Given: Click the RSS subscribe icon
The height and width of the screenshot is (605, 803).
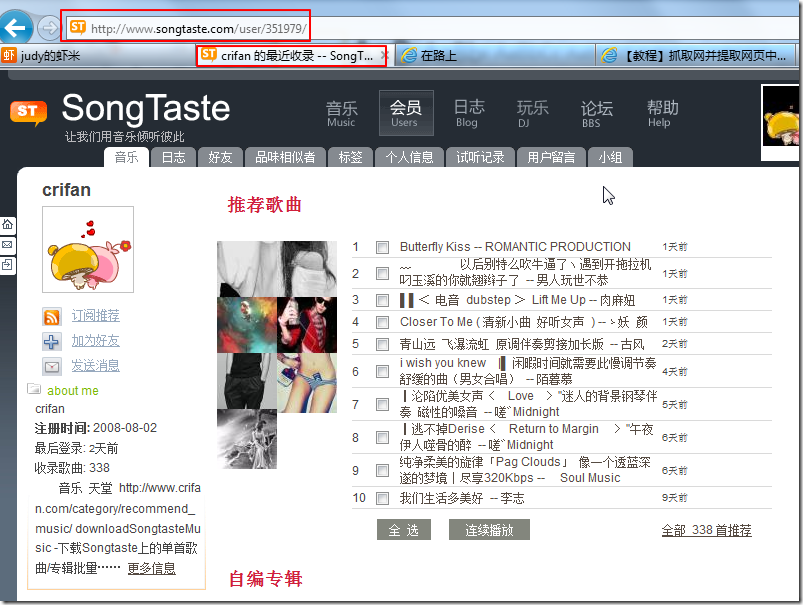Looking at the screenshot, I should point(52,317).
